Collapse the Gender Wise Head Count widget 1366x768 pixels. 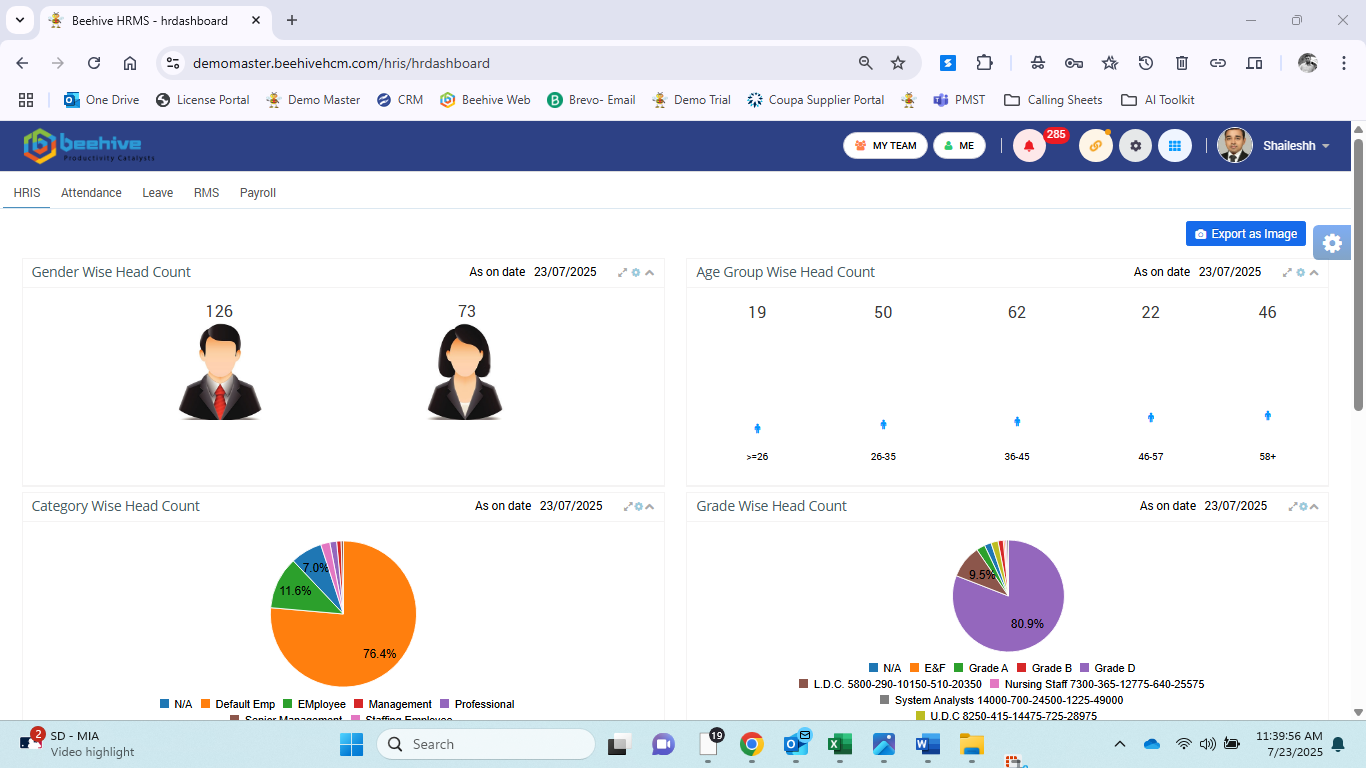[649, 272]
